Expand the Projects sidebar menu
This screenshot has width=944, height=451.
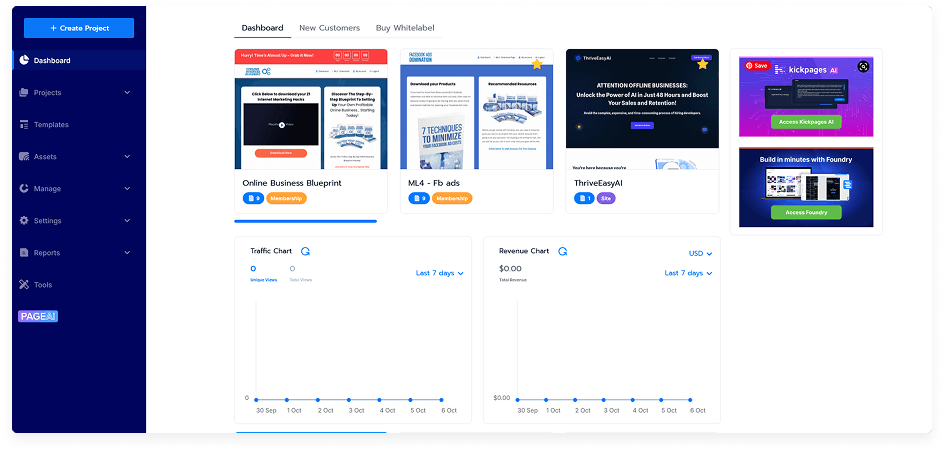tap(127, 93)
